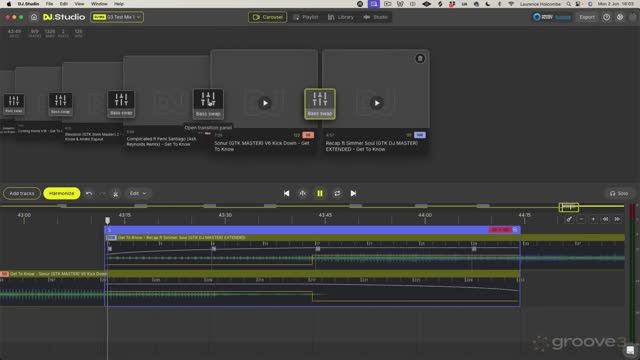The image size is (640, 360).
Task: Open the Apple menu
Action: 9,4
